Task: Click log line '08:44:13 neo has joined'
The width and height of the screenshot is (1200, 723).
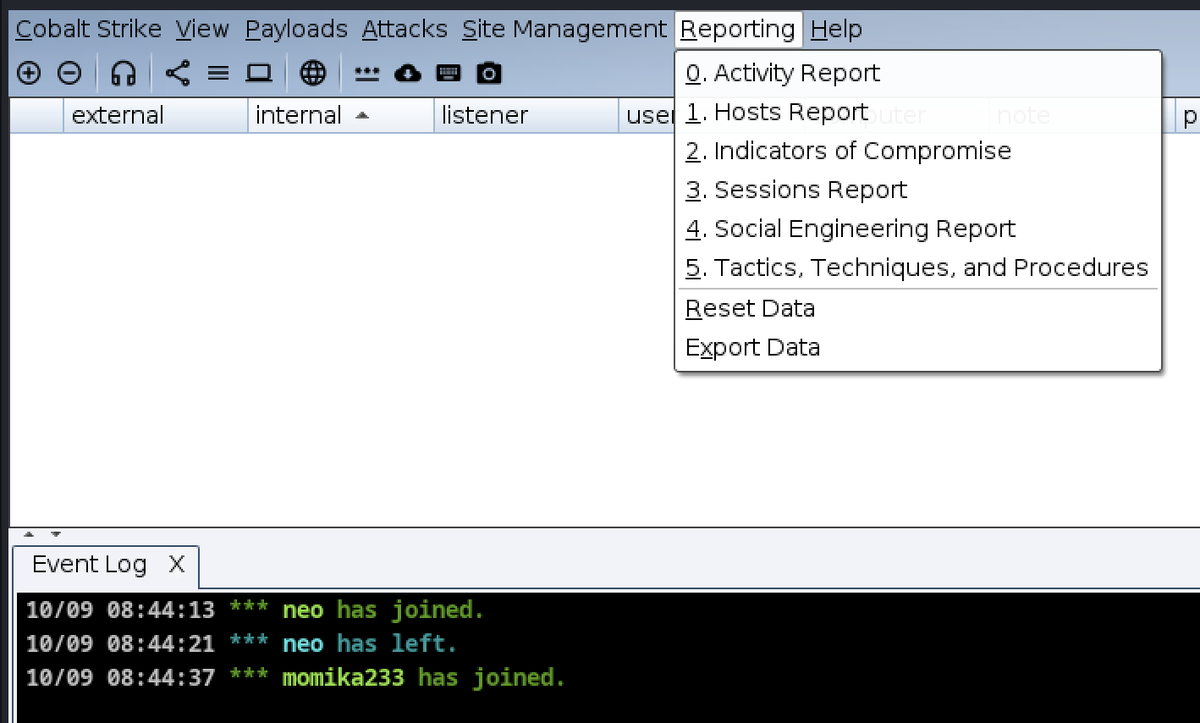Action: (x=255, y=609)
